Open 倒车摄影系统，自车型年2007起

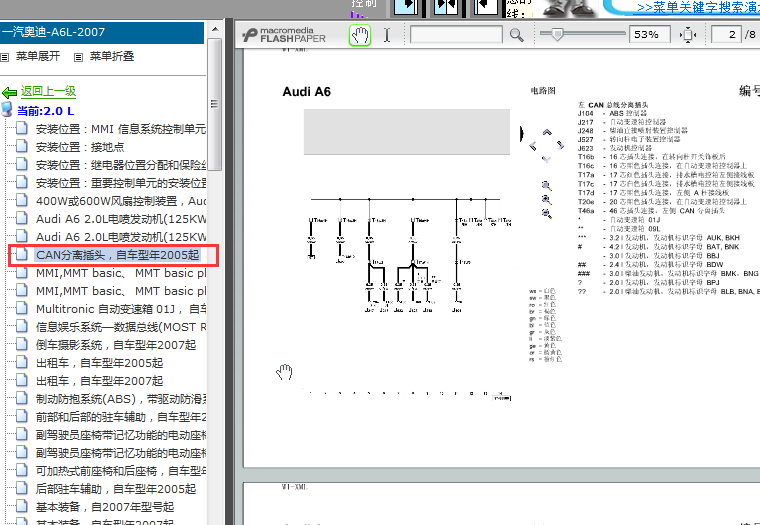pyautogui.click(x=116, y=345)
